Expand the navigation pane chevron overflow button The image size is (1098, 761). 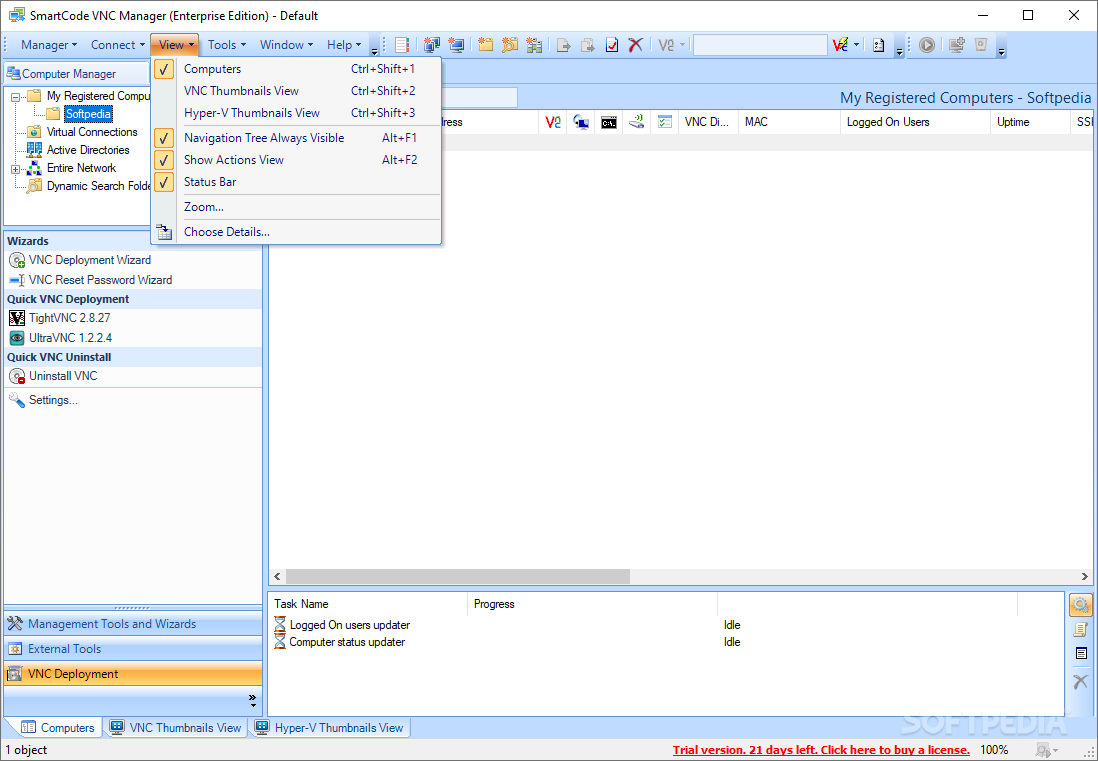[253, 701]
